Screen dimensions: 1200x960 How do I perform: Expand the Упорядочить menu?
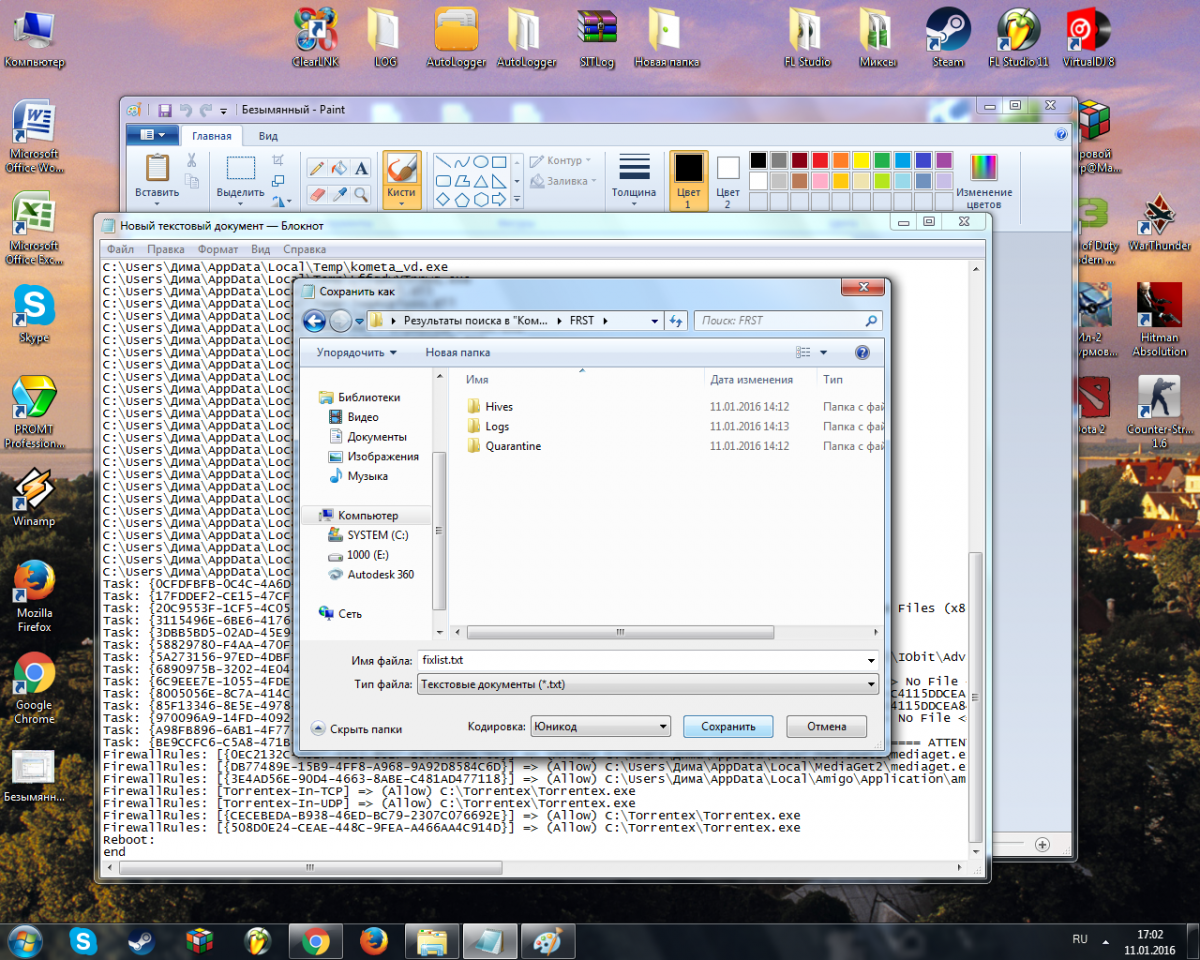pos(356,352)
